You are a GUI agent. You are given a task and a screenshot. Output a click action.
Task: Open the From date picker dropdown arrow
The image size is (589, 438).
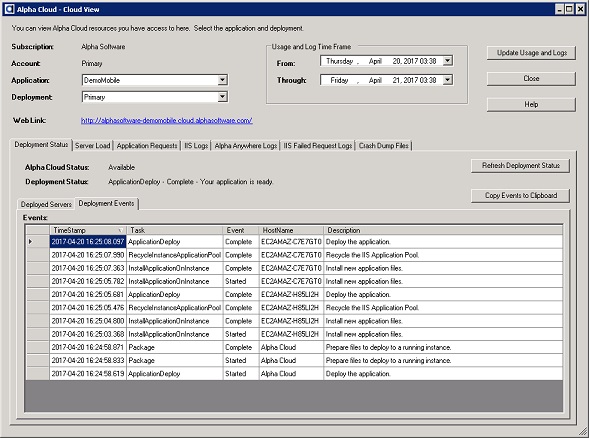[447, 61]
